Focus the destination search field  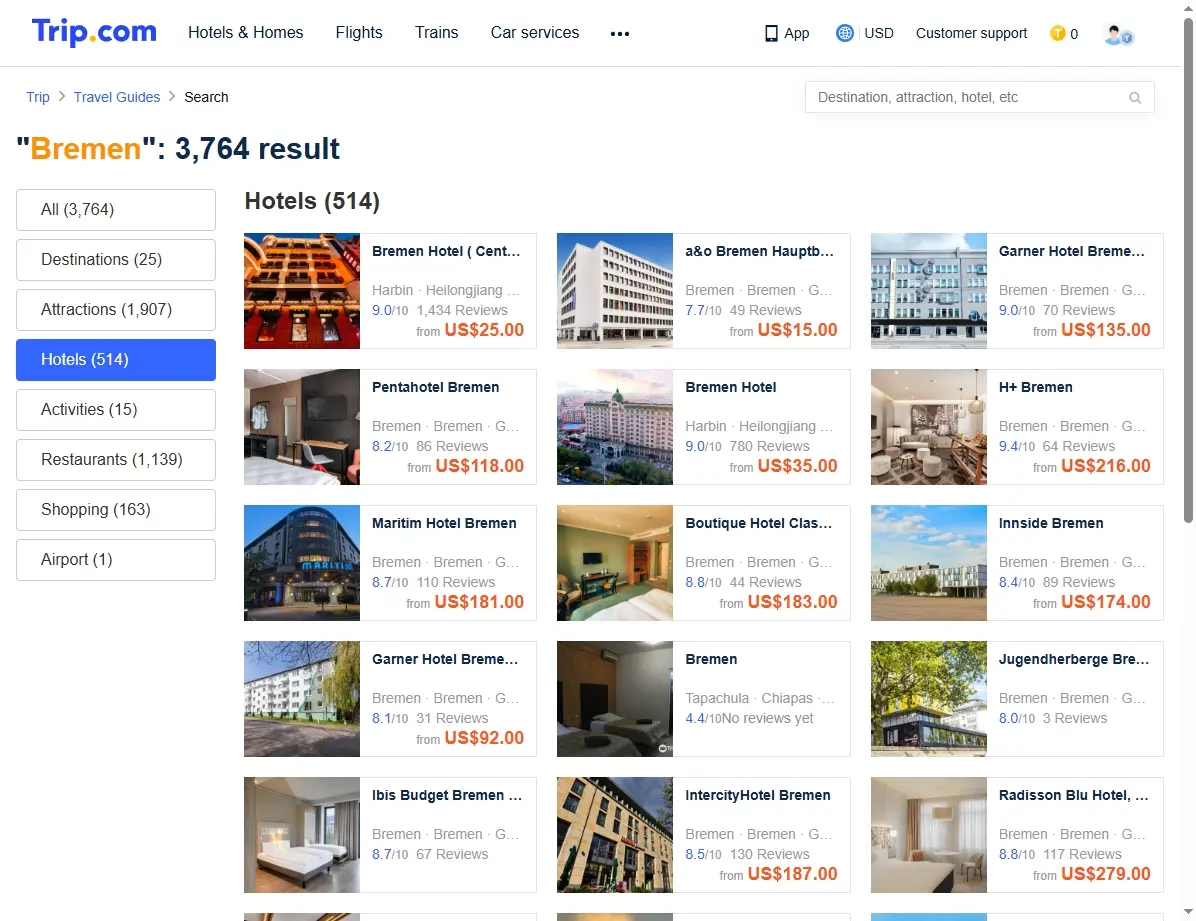pos(979,98)
